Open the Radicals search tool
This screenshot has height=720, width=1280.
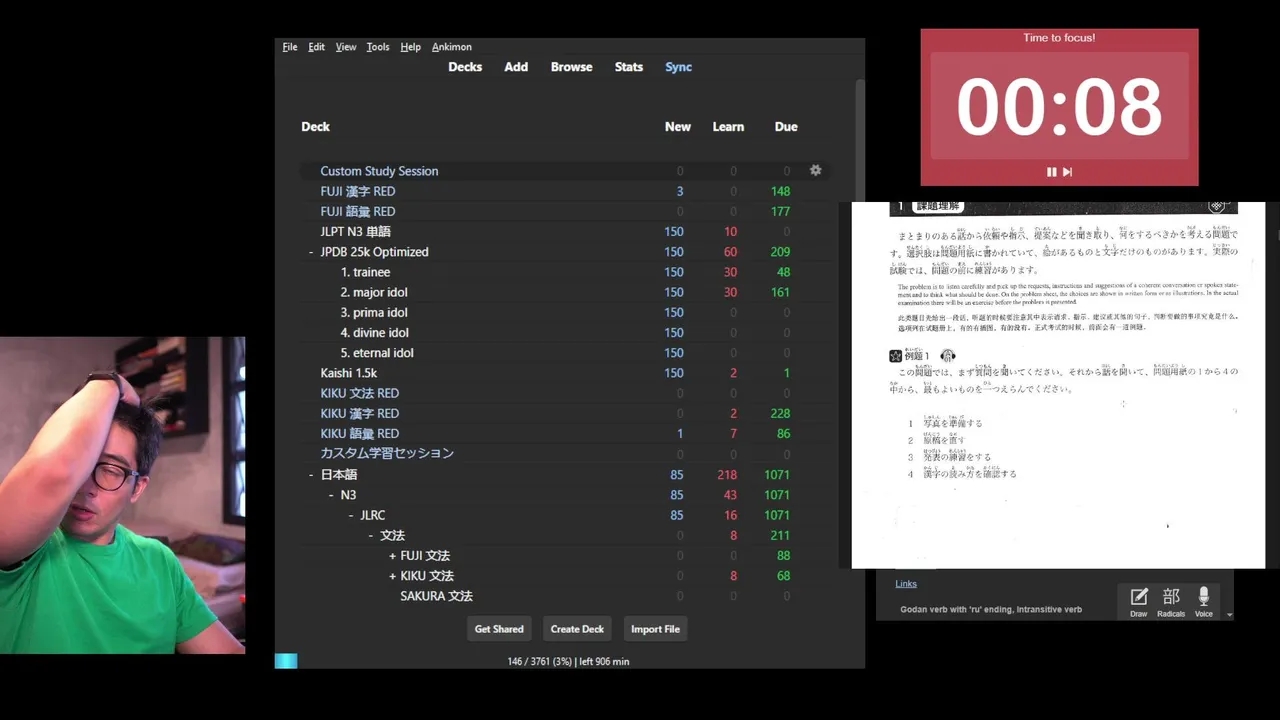click(x=1171, y=602)
